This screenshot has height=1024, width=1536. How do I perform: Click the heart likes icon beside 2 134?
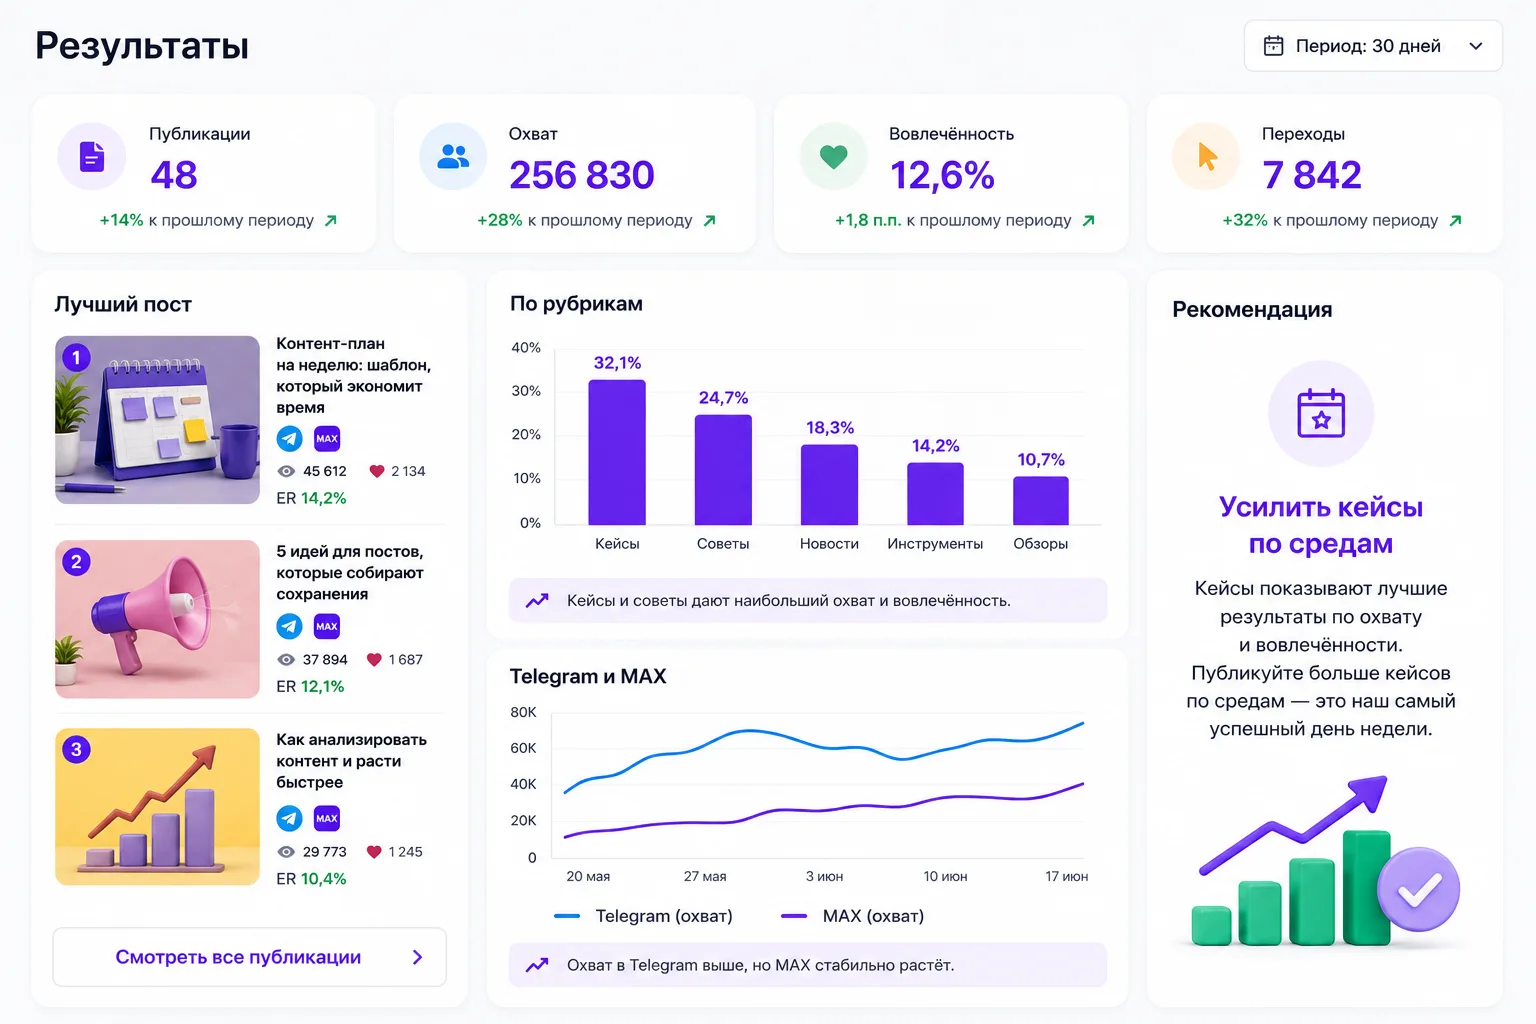coord(377,472)
